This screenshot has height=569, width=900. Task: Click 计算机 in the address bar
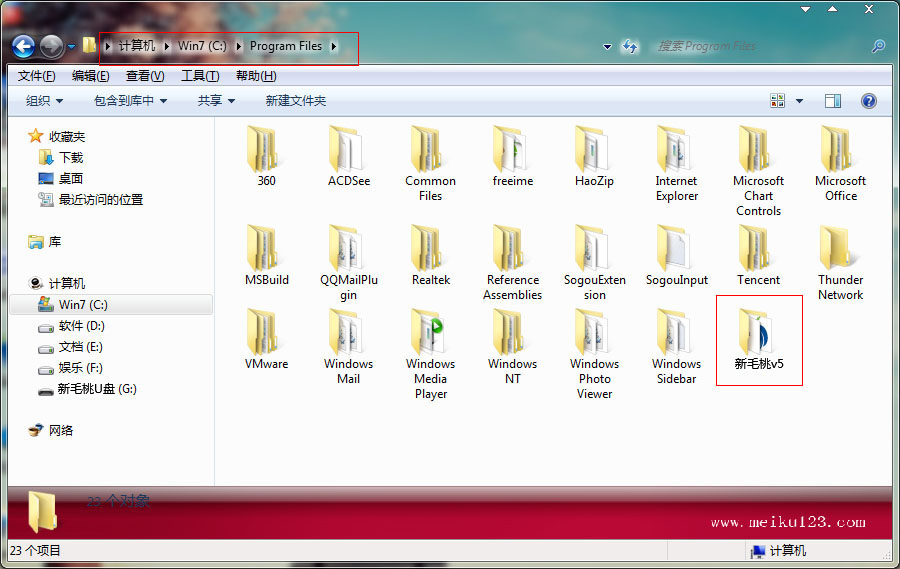(x=137, y=46)
